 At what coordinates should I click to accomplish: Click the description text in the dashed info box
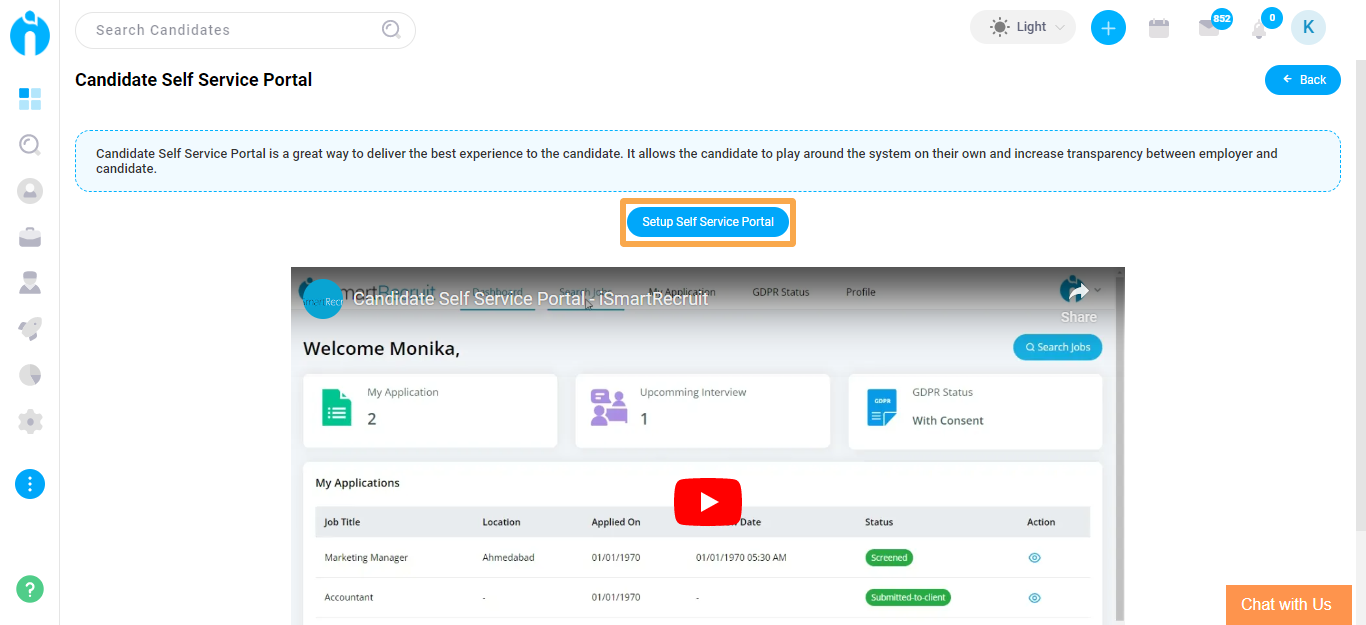[687, 161]
